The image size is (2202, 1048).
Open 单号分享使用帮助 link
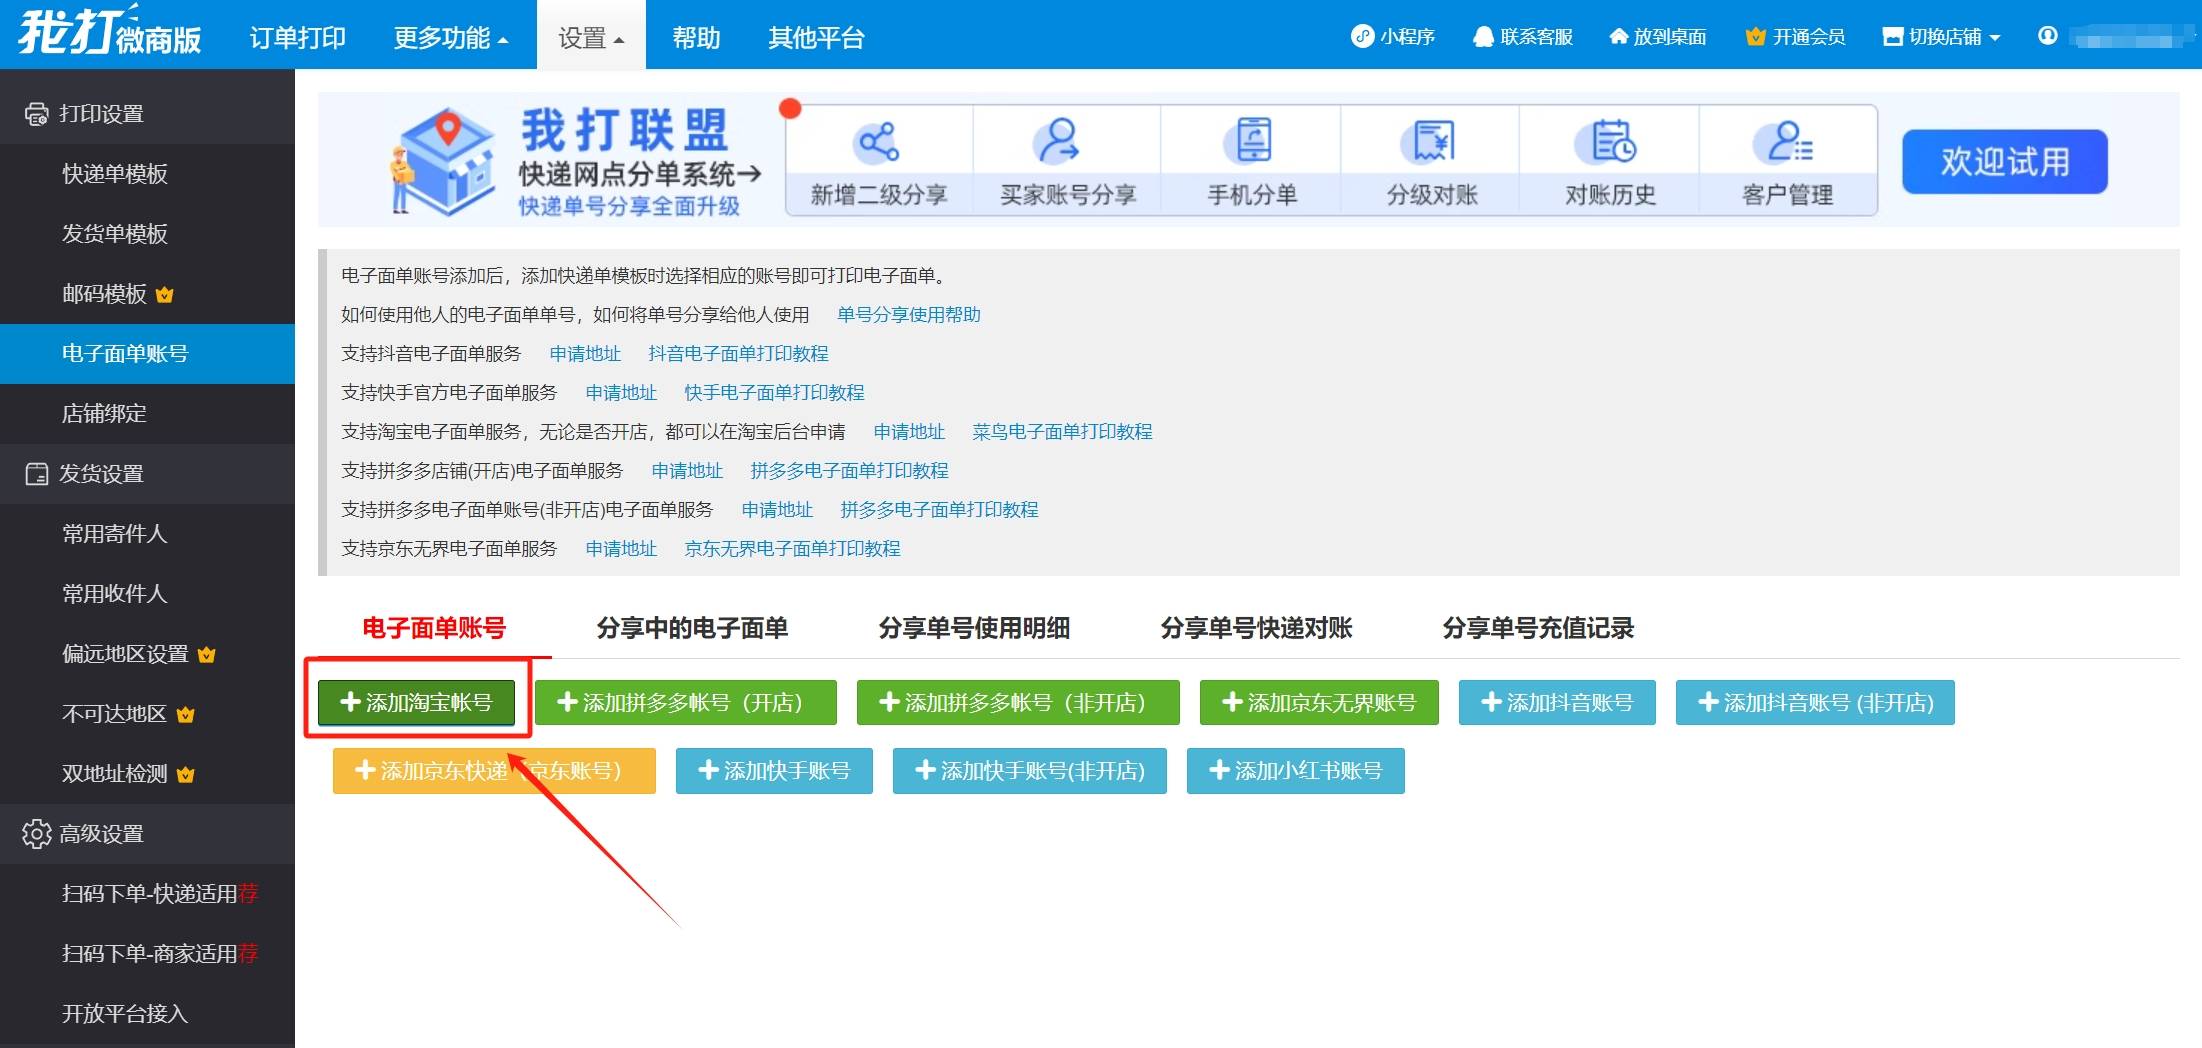click(x=908, y=315)
